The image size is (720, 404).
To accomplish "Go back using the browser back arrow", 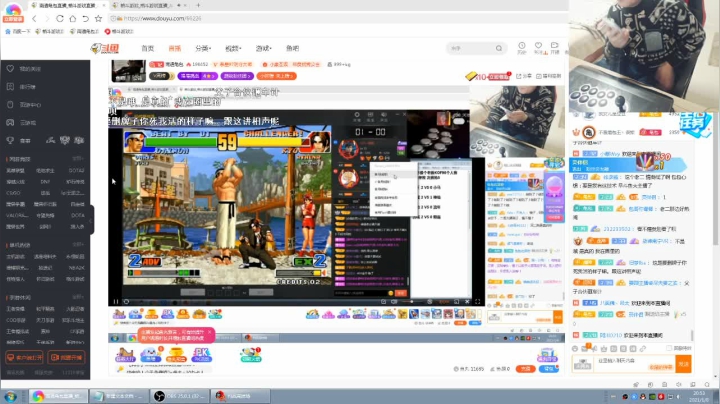I will point(34,19).
